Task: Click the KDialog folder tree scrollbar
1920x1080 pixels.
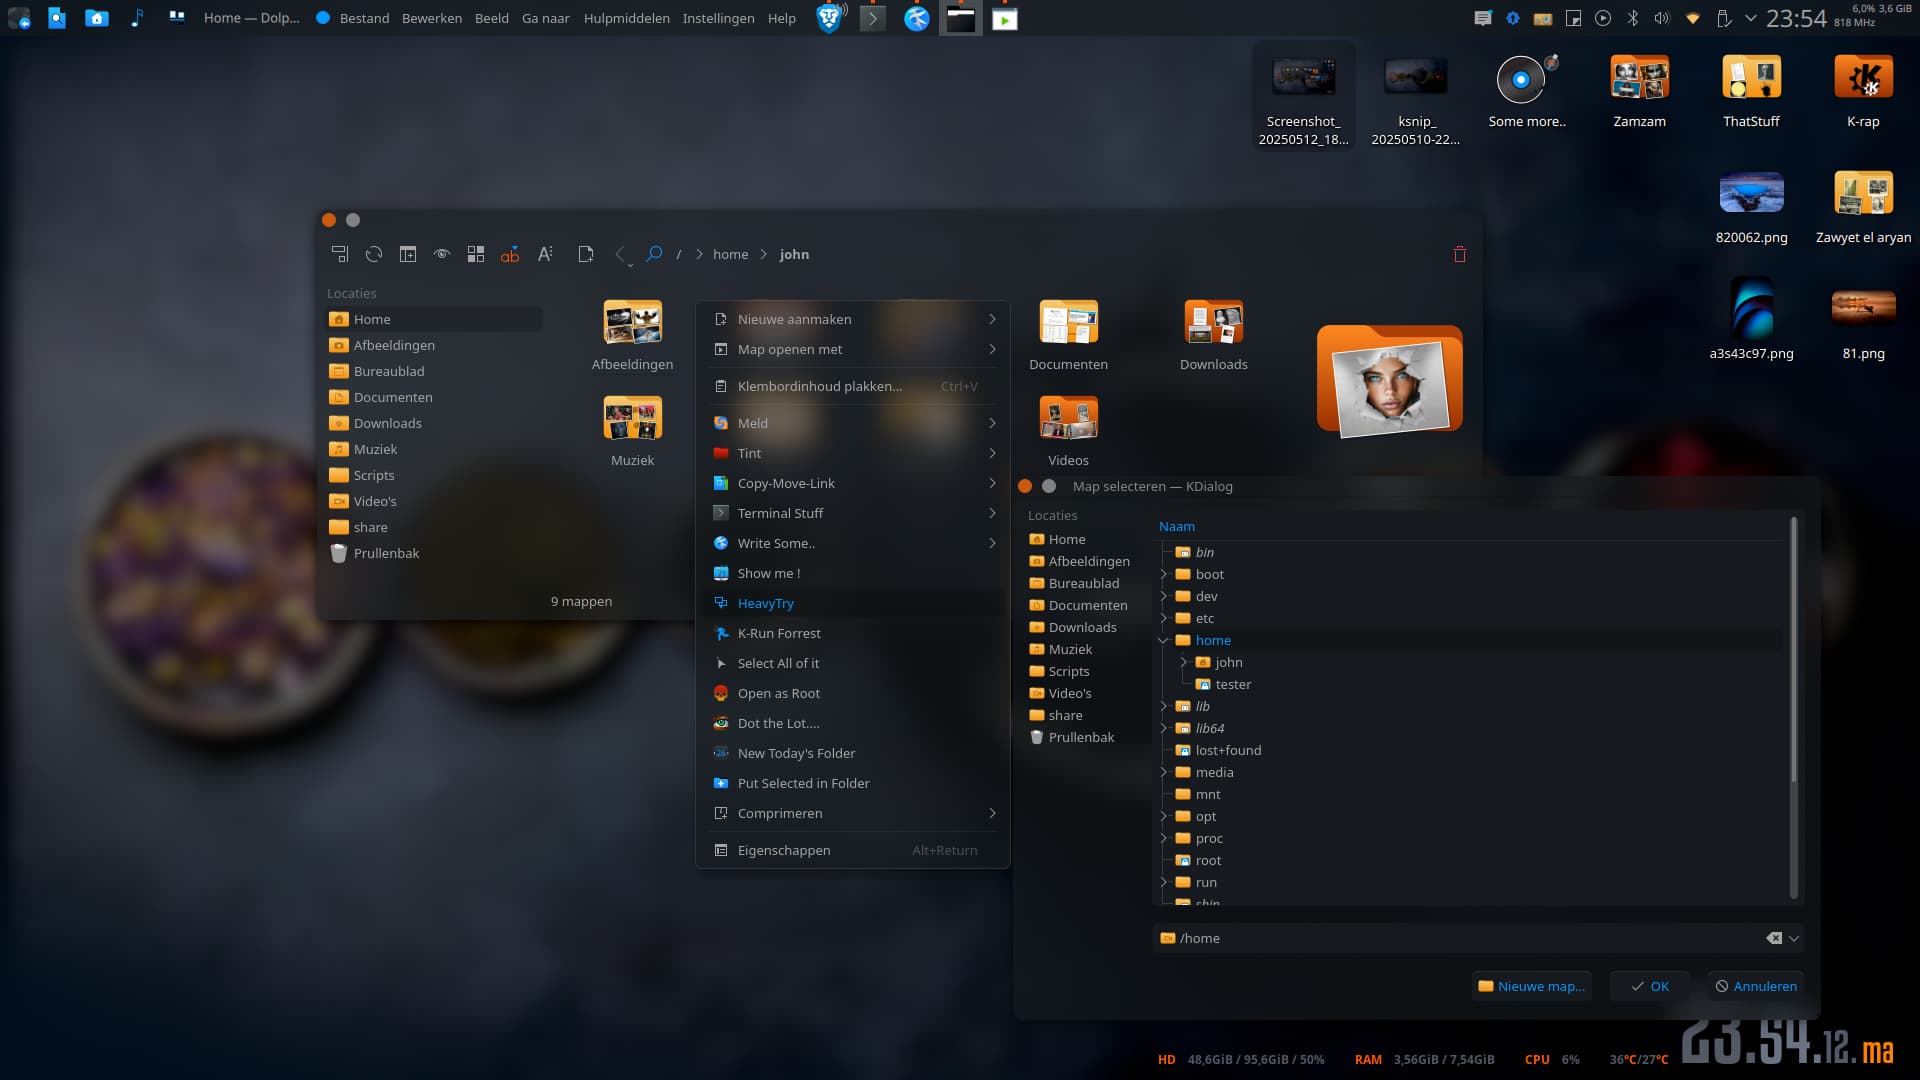Action: (x=1794, y=650)
